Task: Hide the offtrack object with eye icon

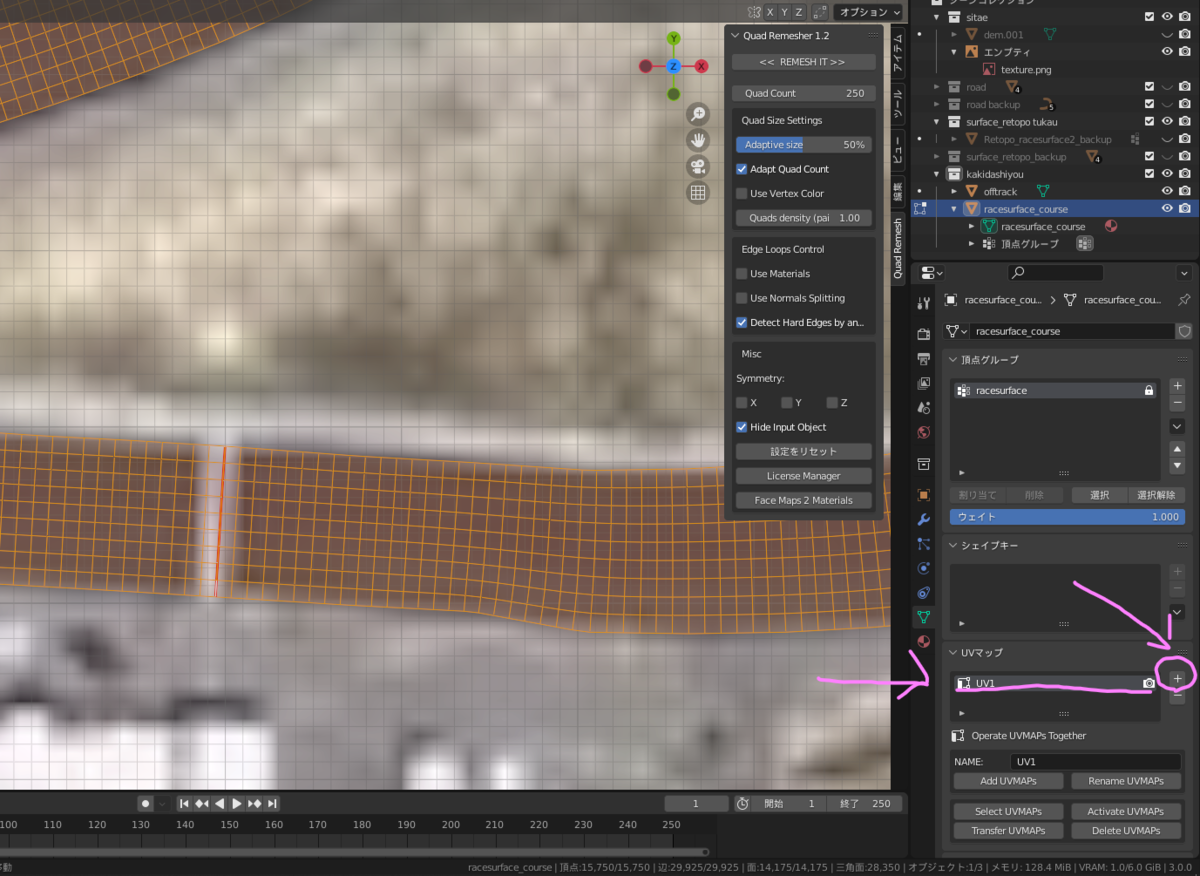Action: click(1166, 191)
